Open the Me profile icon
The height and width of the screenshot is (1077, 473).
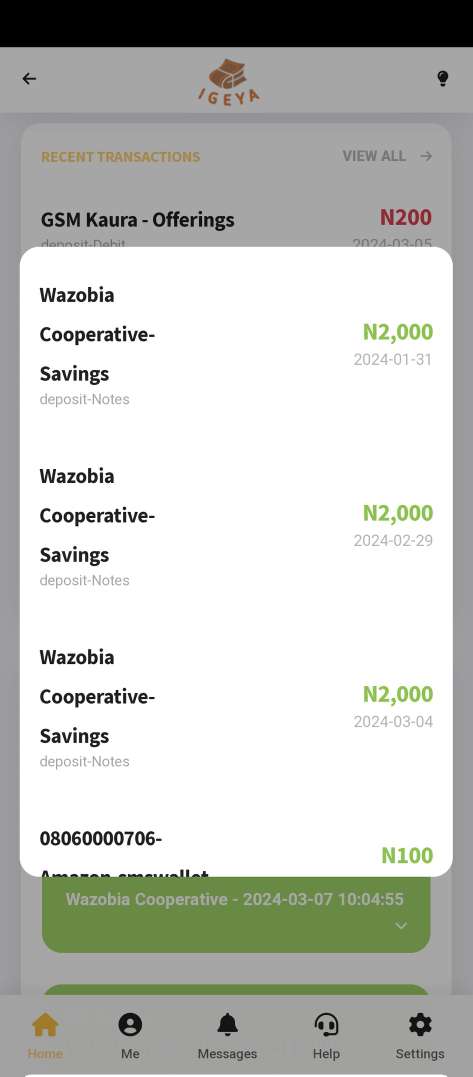coord(130,1025)
